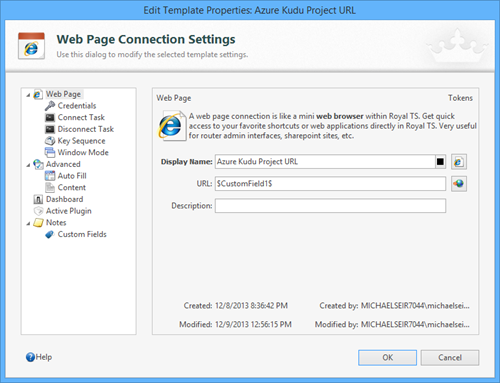Screen dimensions: 500x383
Task: Click the Credentials key icon
Action: (x=50, y=106)
